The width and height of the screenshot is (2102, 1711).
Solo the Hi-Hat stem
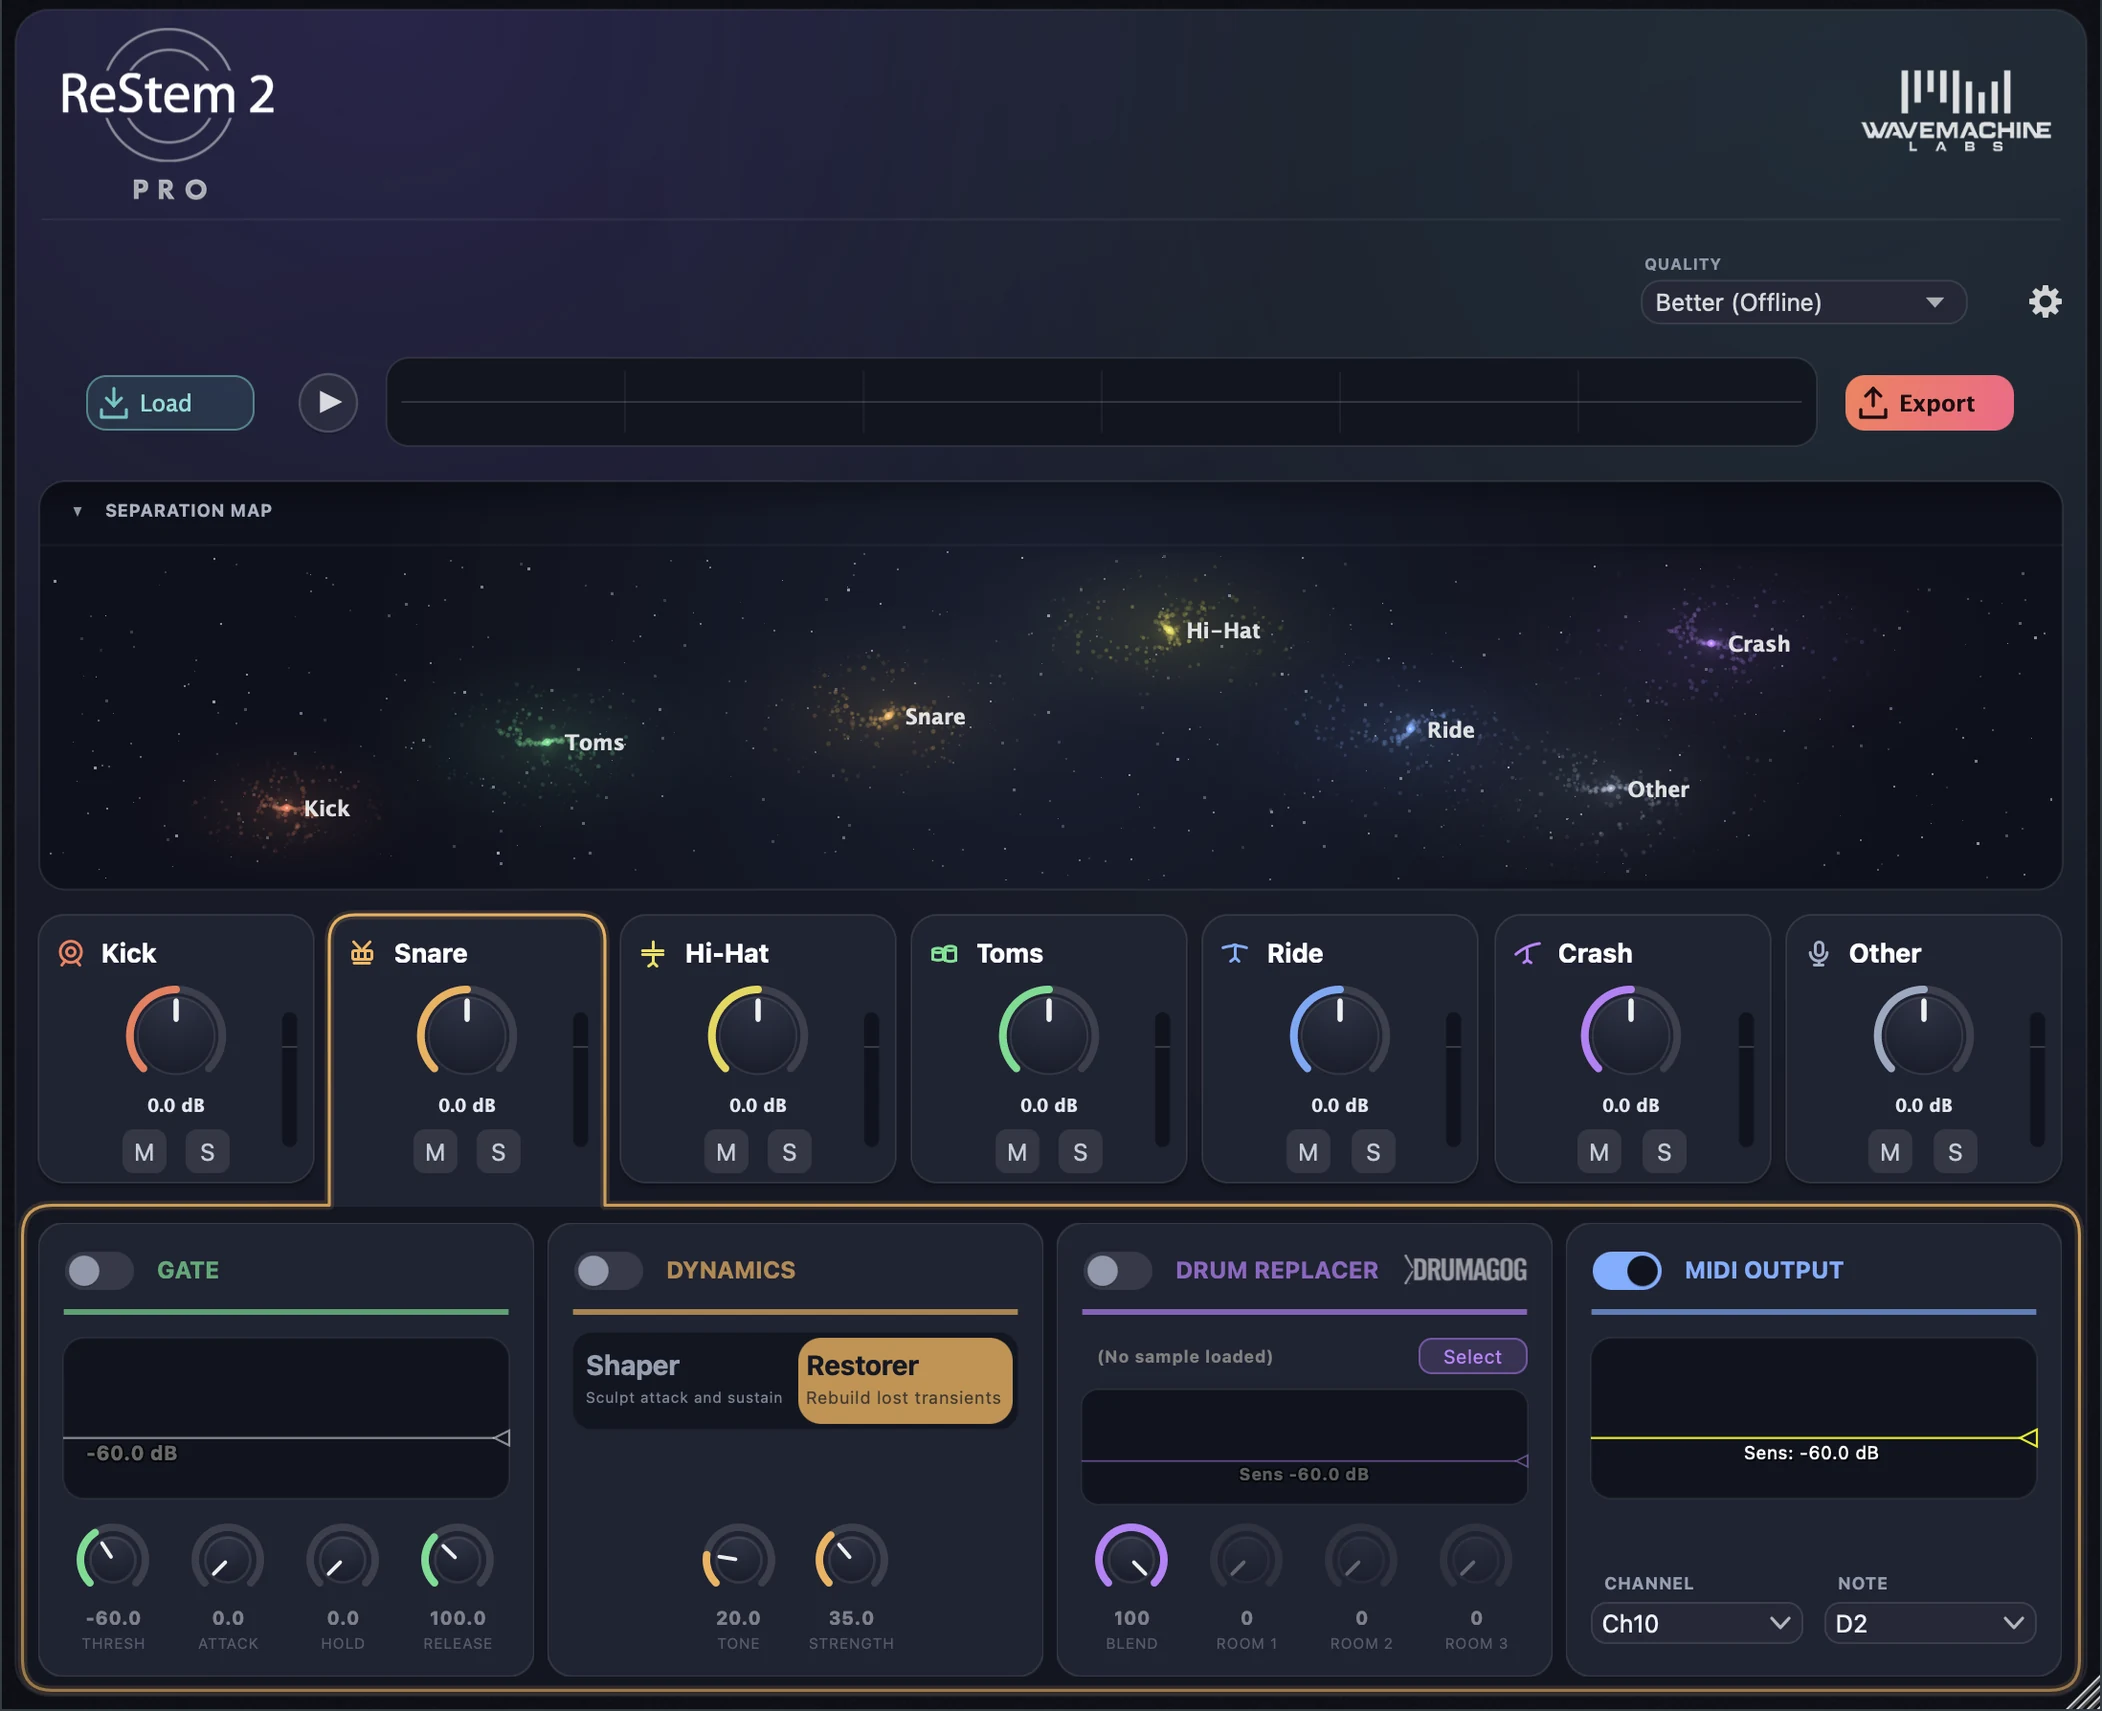click(789, 1152)
